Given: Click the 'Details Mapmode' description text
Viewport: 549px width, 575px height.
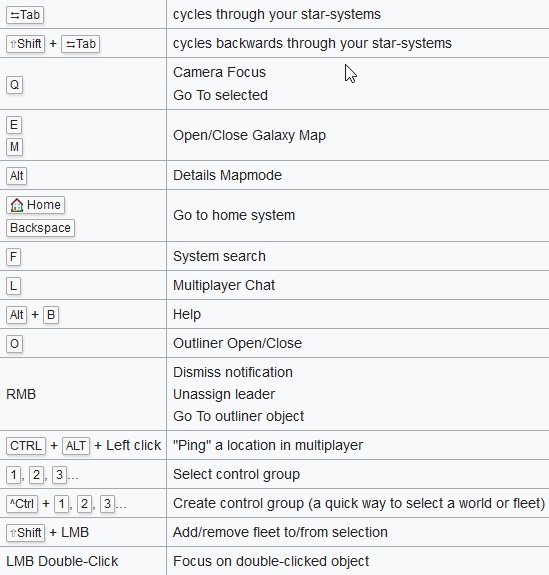Looking at the screenshot, I should 227,175.
